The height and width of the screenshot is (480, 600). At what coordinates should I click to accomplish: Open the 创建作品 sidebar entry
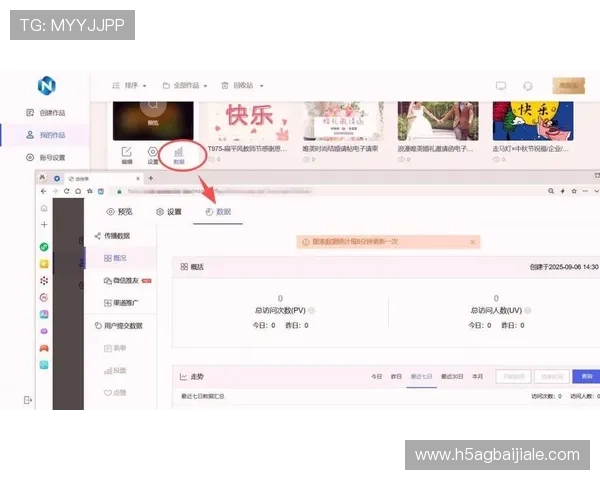46,113
